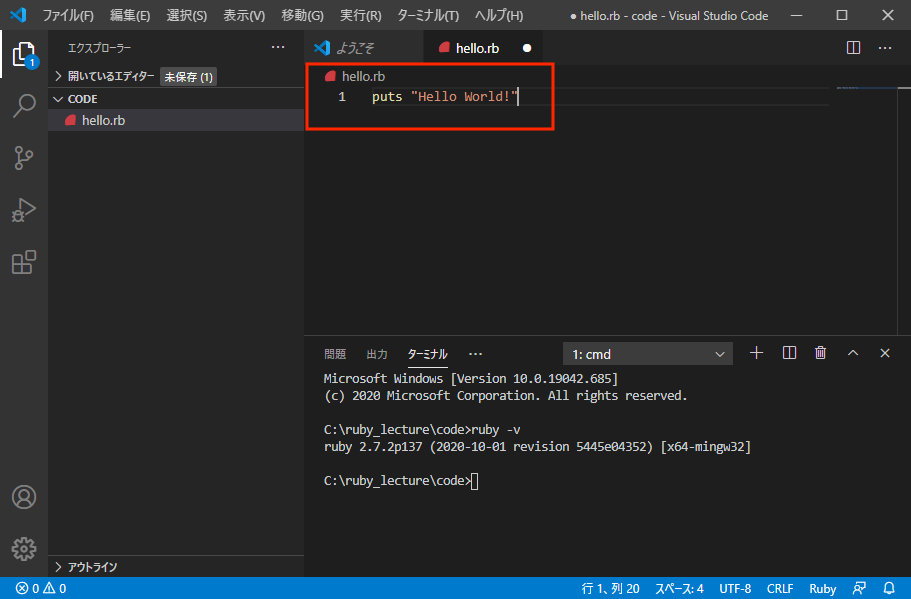This screenshot has height=599, width=911.
Task: Switch to the 出力 panel tab
Action: tap(377, 354)
